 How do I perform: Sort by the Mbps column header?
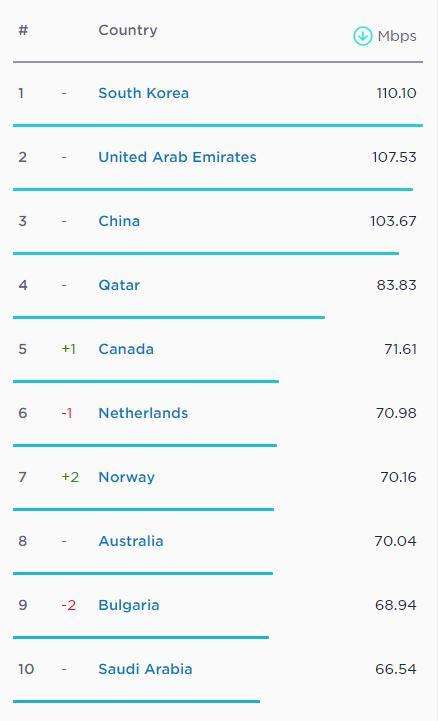click(397, 36)
